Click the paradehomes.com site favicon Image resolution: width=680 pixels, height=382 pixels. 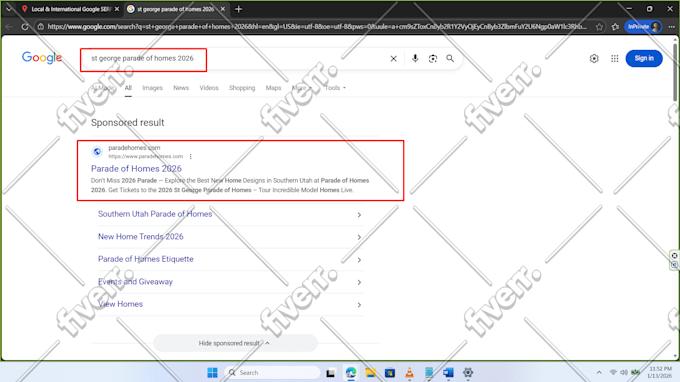[97, 152]
